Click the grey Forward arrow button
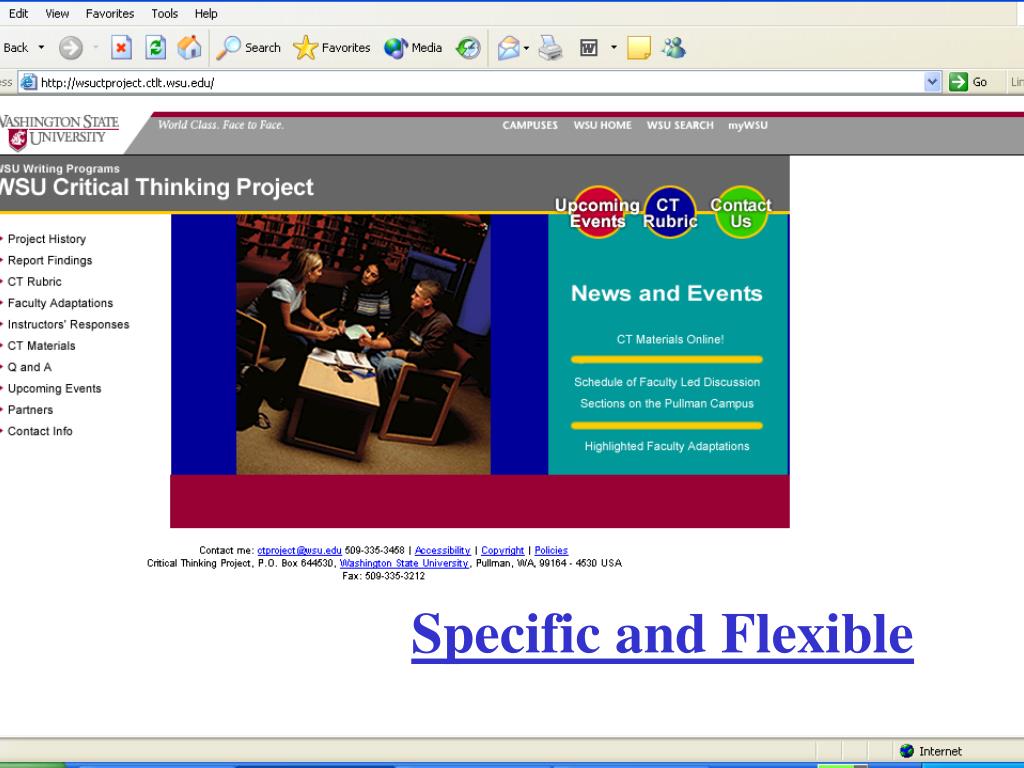This screenshot has width=1024, height=768. coord(71,48)
